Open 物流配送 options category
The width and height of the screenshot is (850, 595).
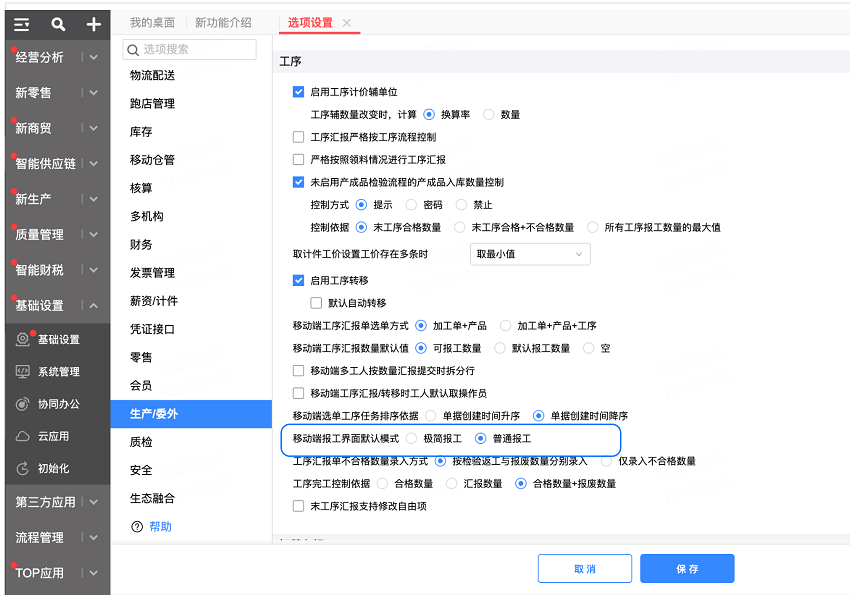tap(152, 75)
